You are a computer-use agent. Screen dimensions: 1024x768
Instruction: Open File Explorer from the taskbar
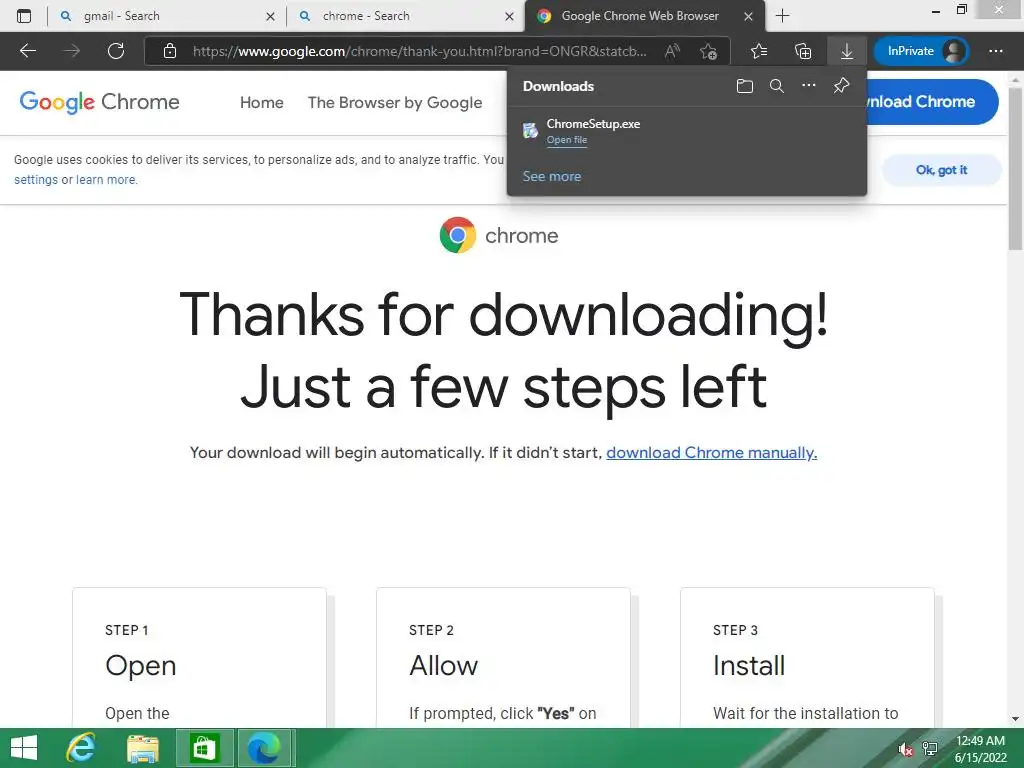(x=142, y=748)
